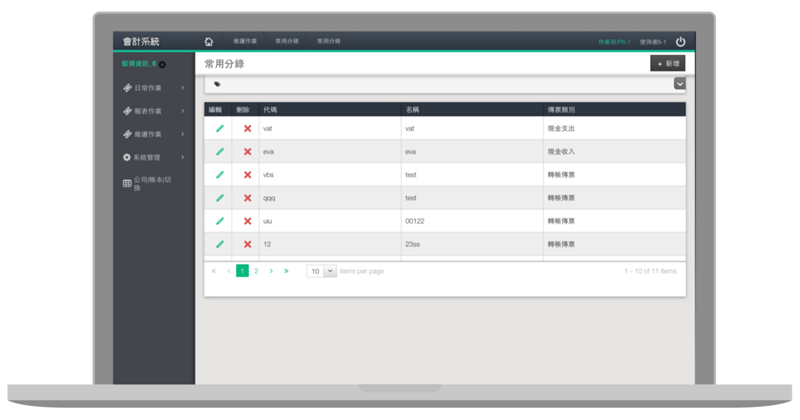Delete the qqq row with red X
This screenshot has height=420, width=800.
(247, 198)
